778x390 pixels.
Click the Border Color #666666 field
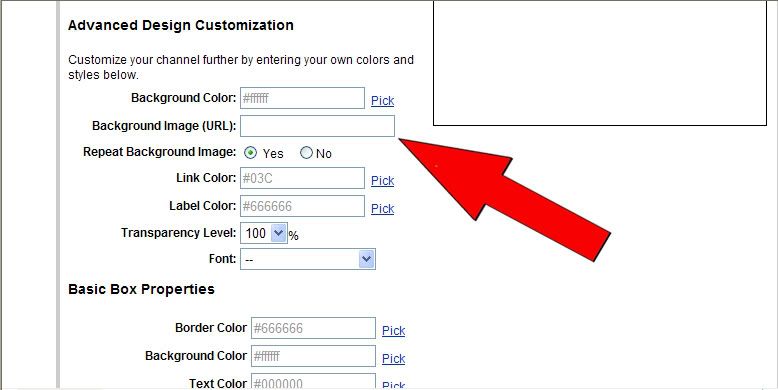coord(313,328)
